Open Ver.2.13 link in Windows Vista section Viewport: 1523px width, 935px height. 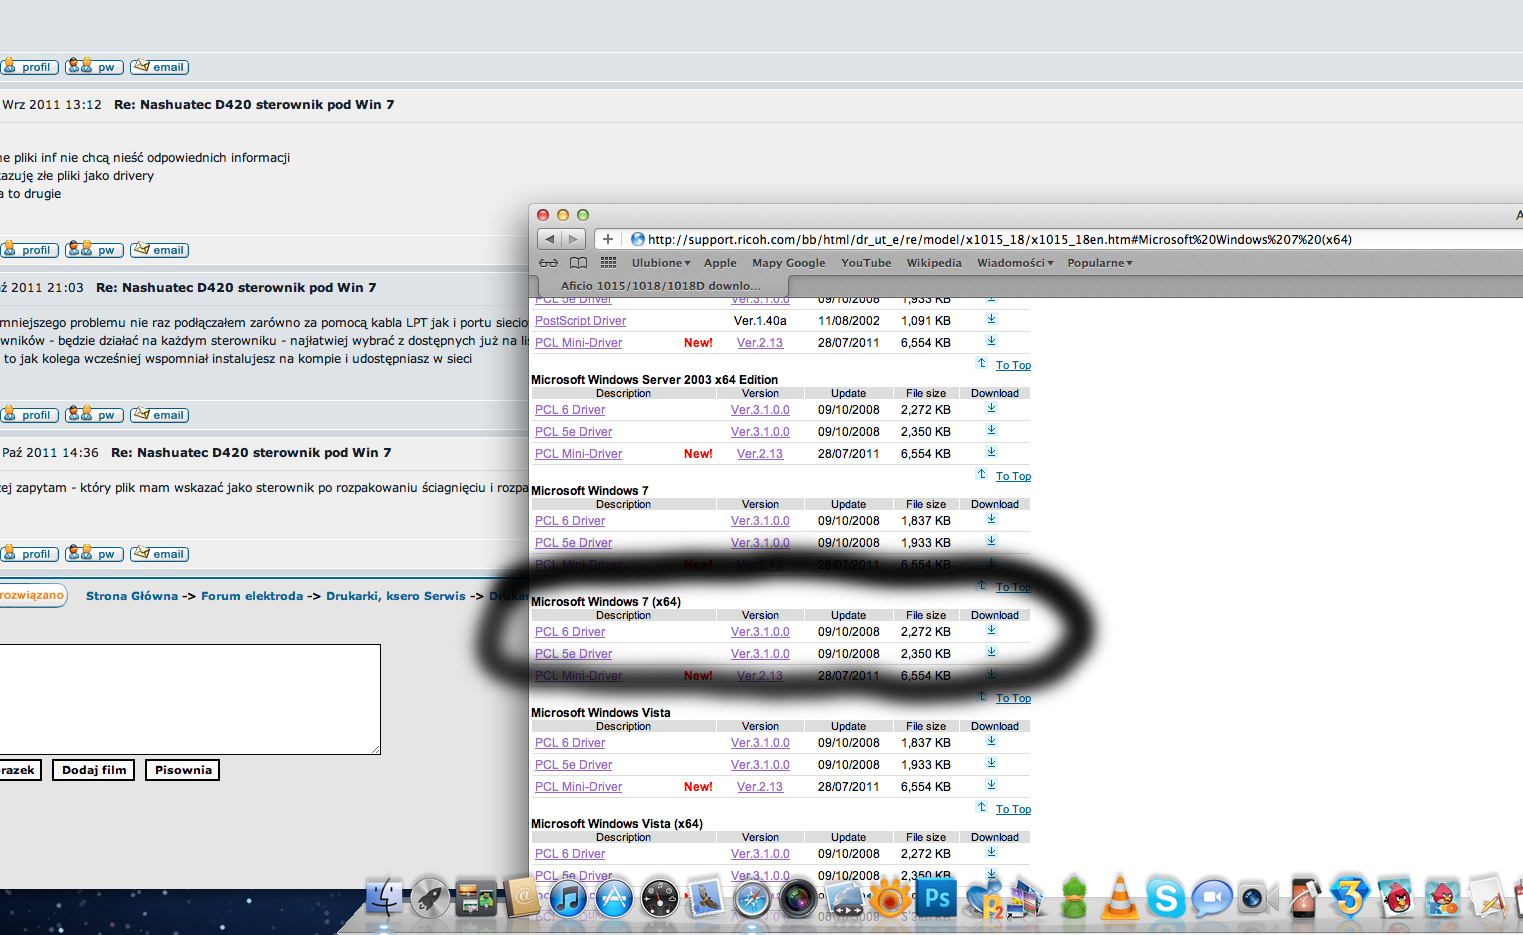[760, 787]
